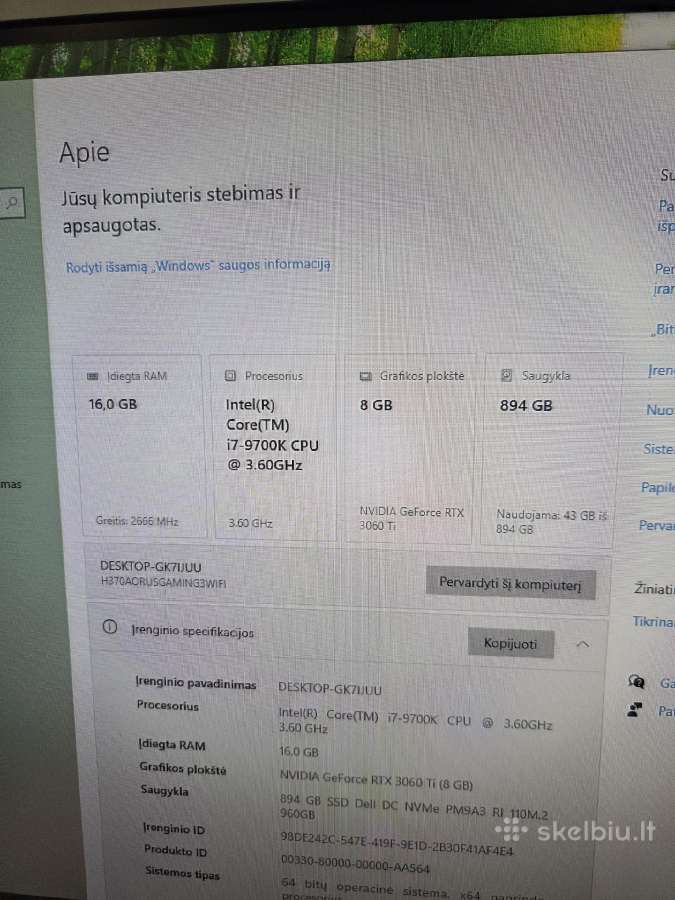Click the Įdiegta RAM card icon

(92, 376)
